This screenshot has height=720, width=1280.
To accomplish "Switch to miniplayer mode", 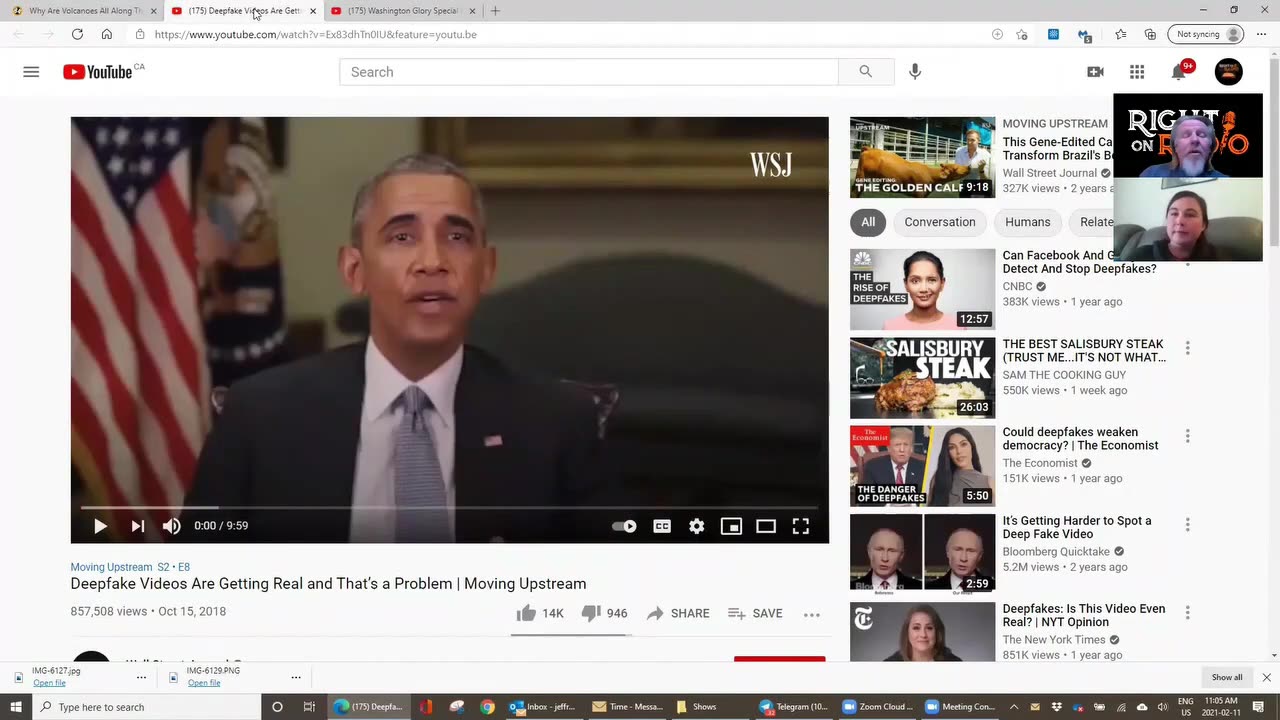I will pyautogui.click(x=732, y=526).
